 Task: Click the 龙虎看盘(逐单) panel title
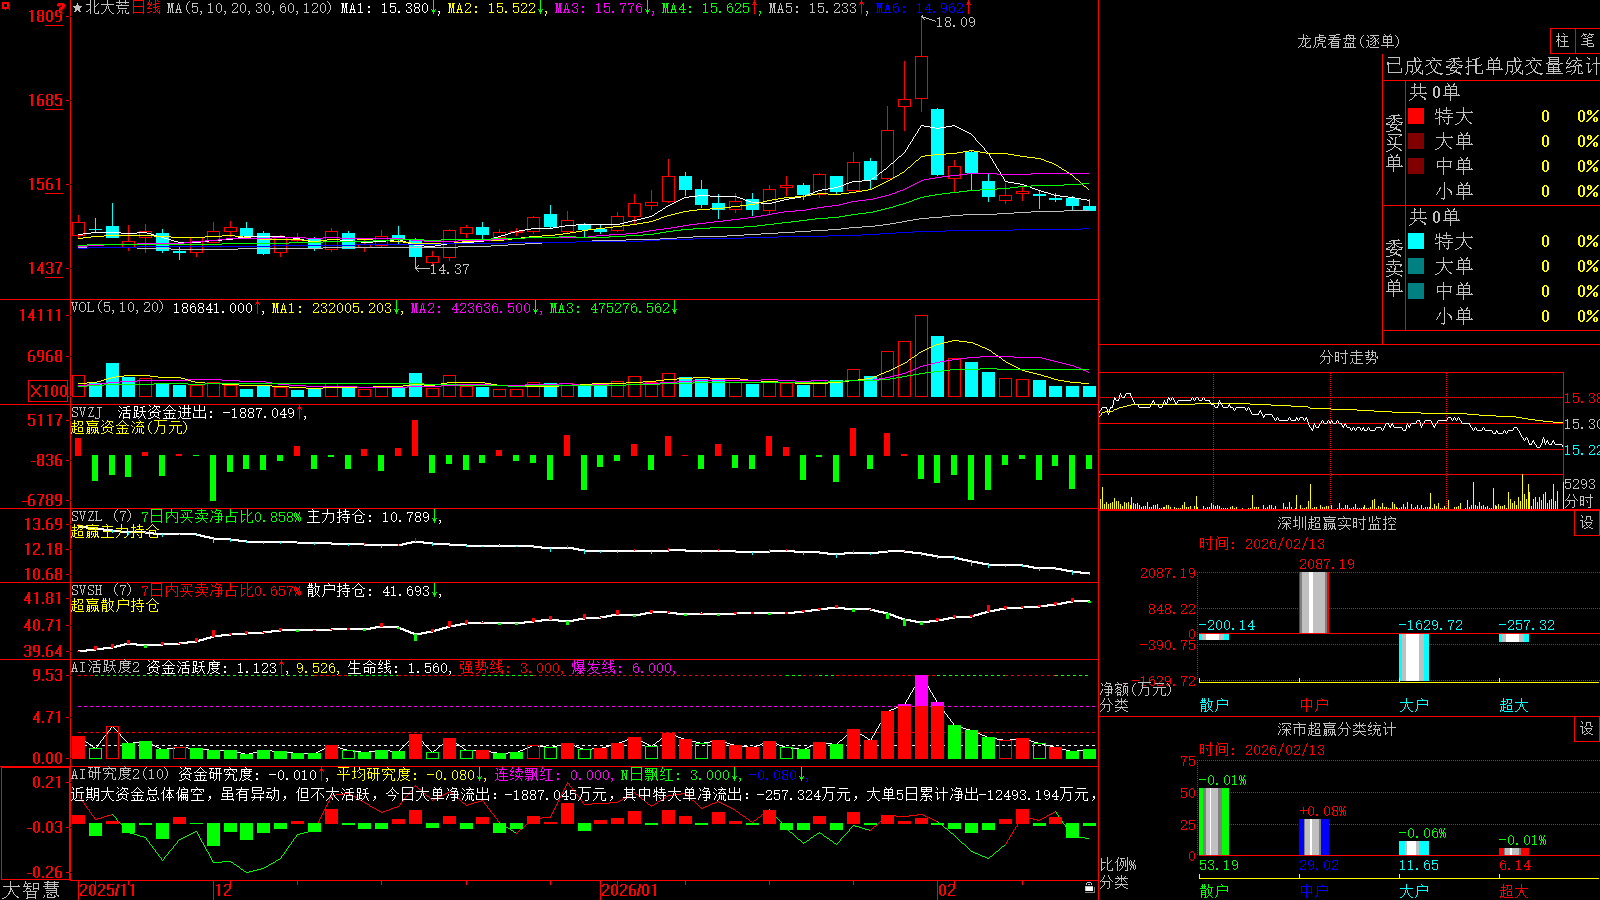coord(1349,41)
